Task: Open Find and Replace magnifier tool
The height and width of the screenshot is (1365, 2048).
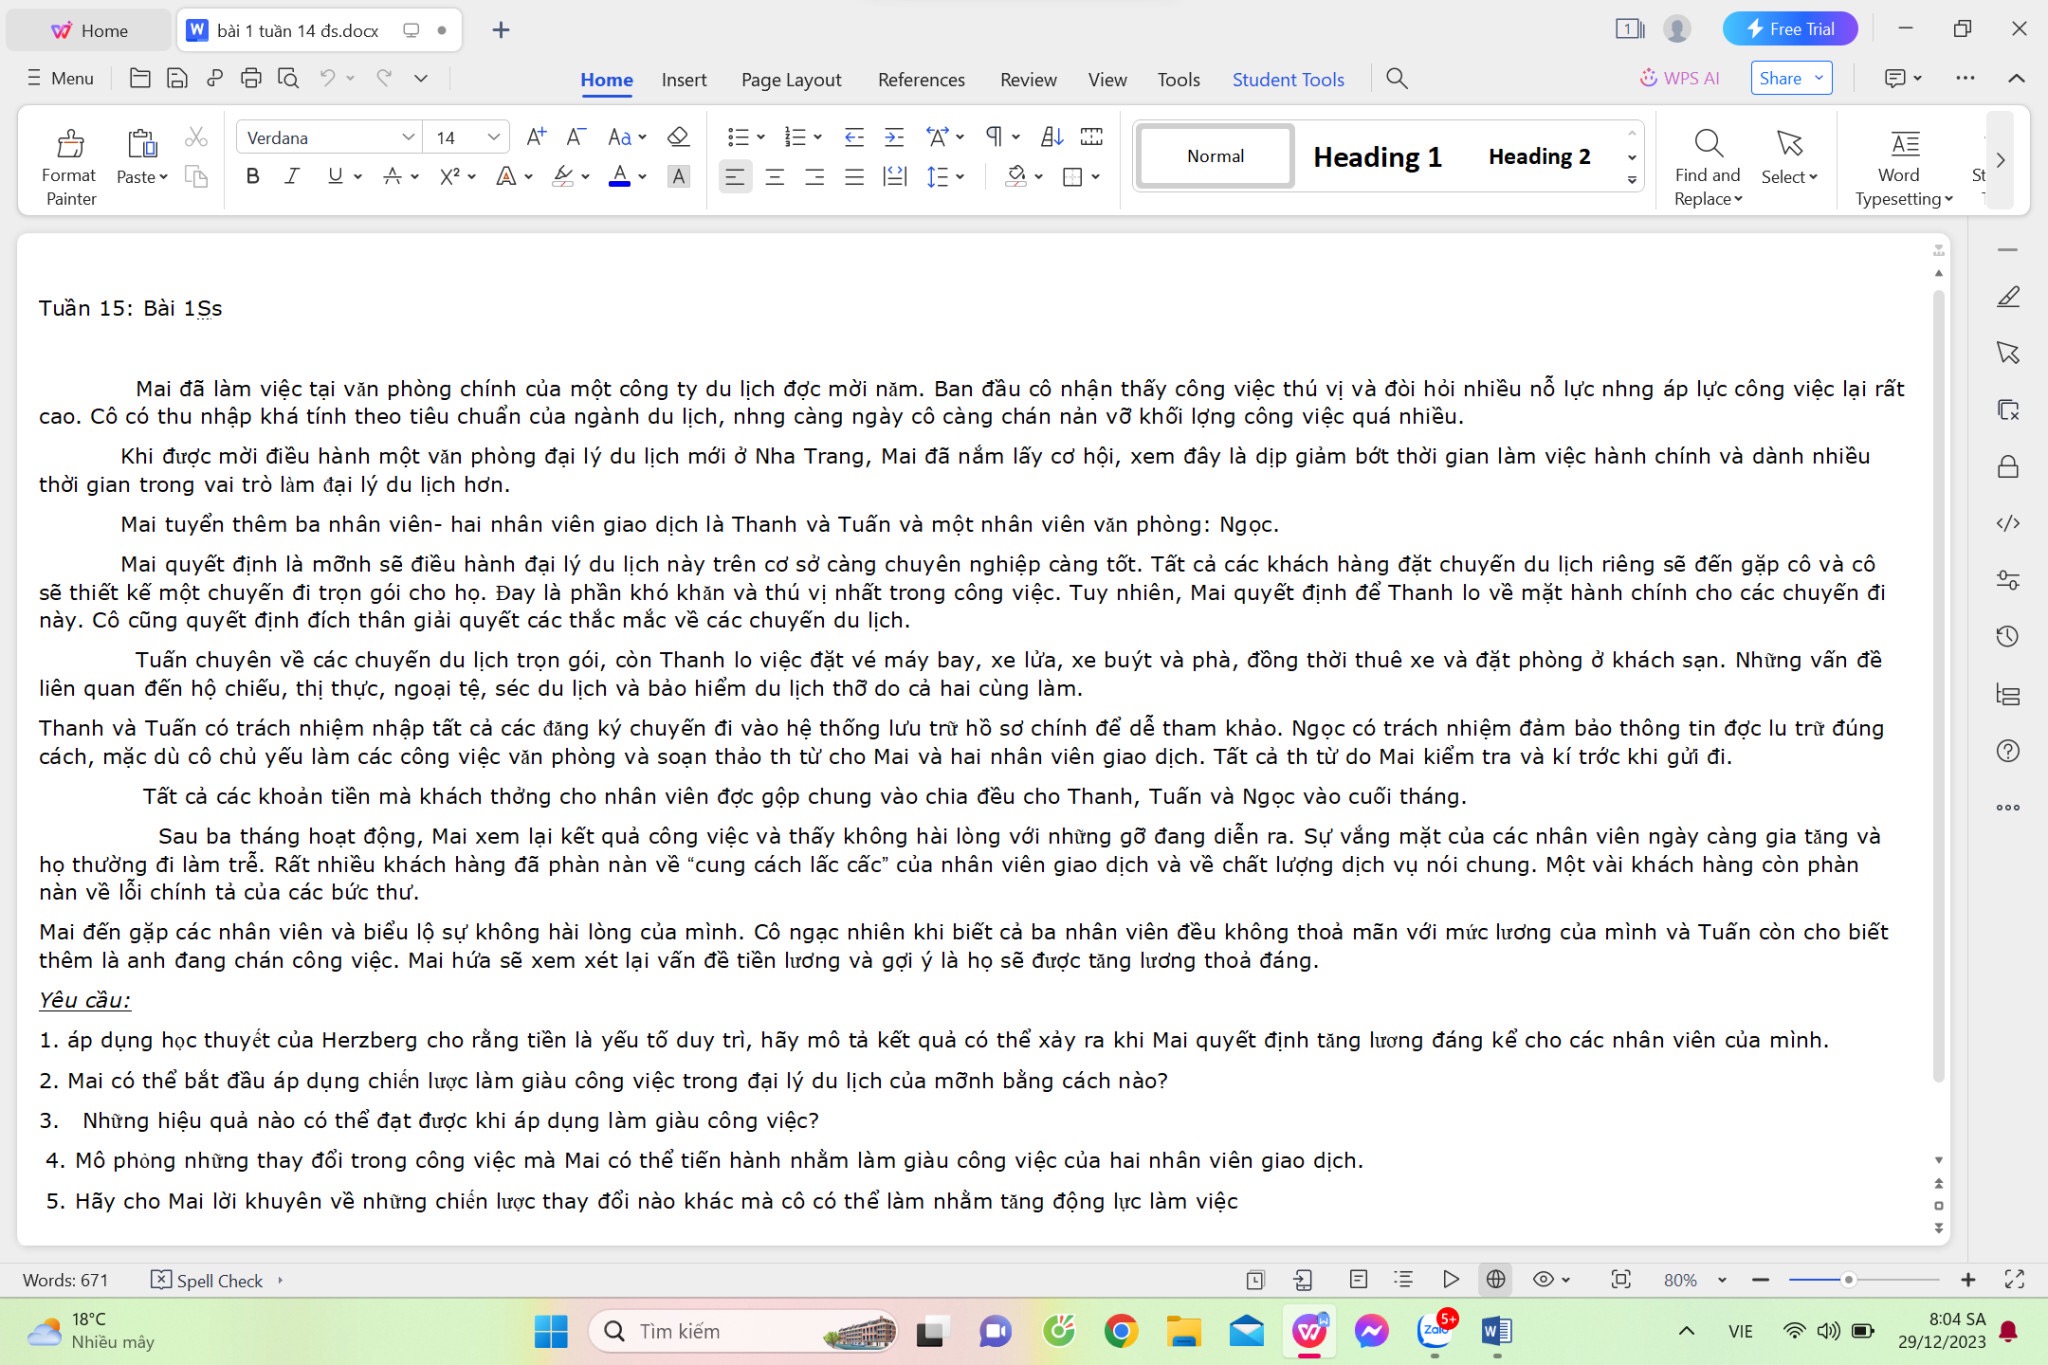Action: (1708, 145)
